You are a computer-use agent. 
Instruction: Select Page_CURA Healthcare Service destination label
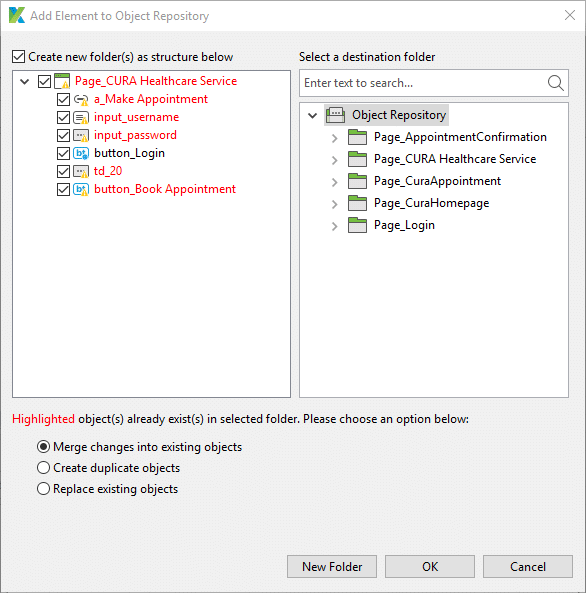tap(455, 159)
